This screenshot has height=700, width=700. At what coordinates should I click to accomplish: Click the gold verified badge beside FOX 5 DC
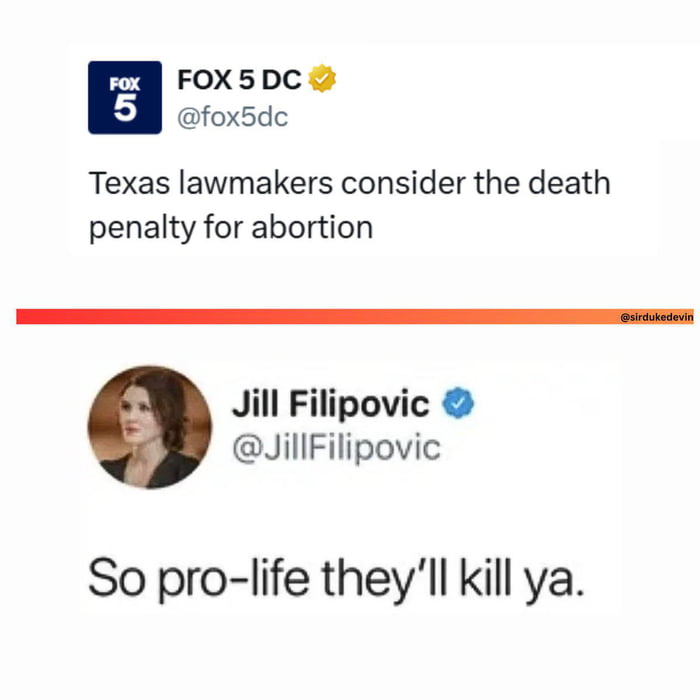(x=322, y=79)
